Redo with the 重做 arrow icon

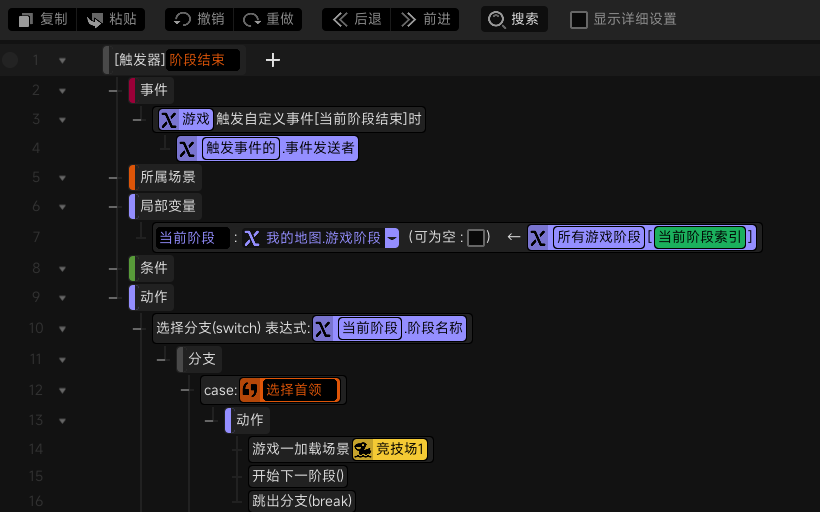pyautogui.click(x=252, y=20)
